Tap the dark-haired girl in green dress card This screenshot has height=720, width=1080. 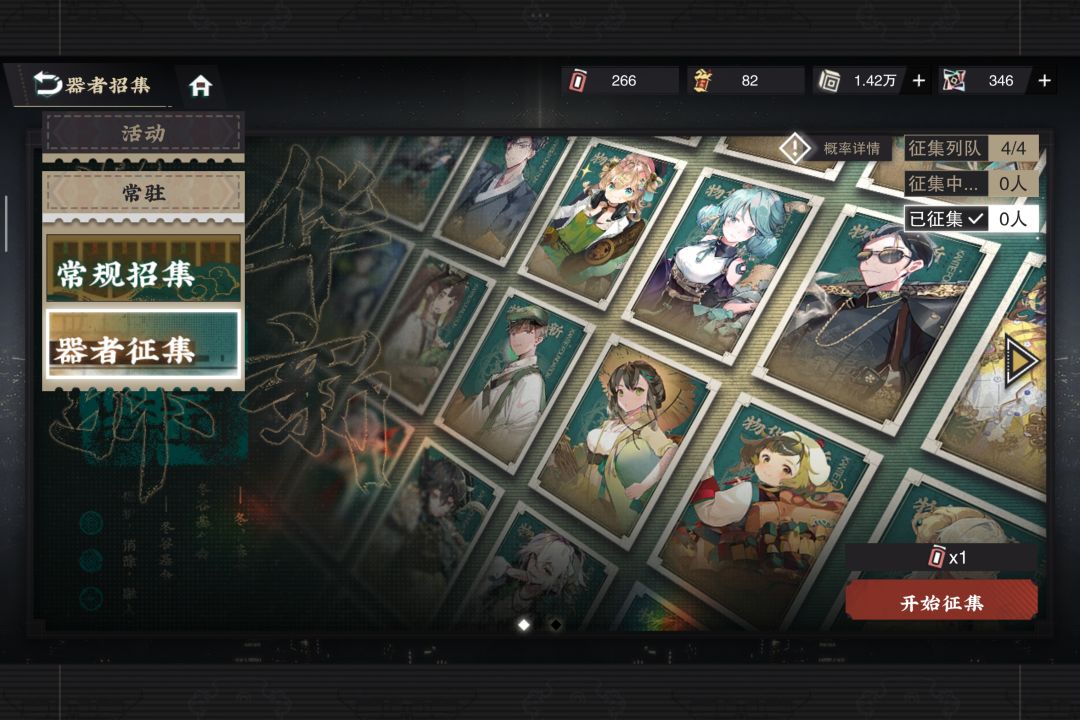(626, 441)
